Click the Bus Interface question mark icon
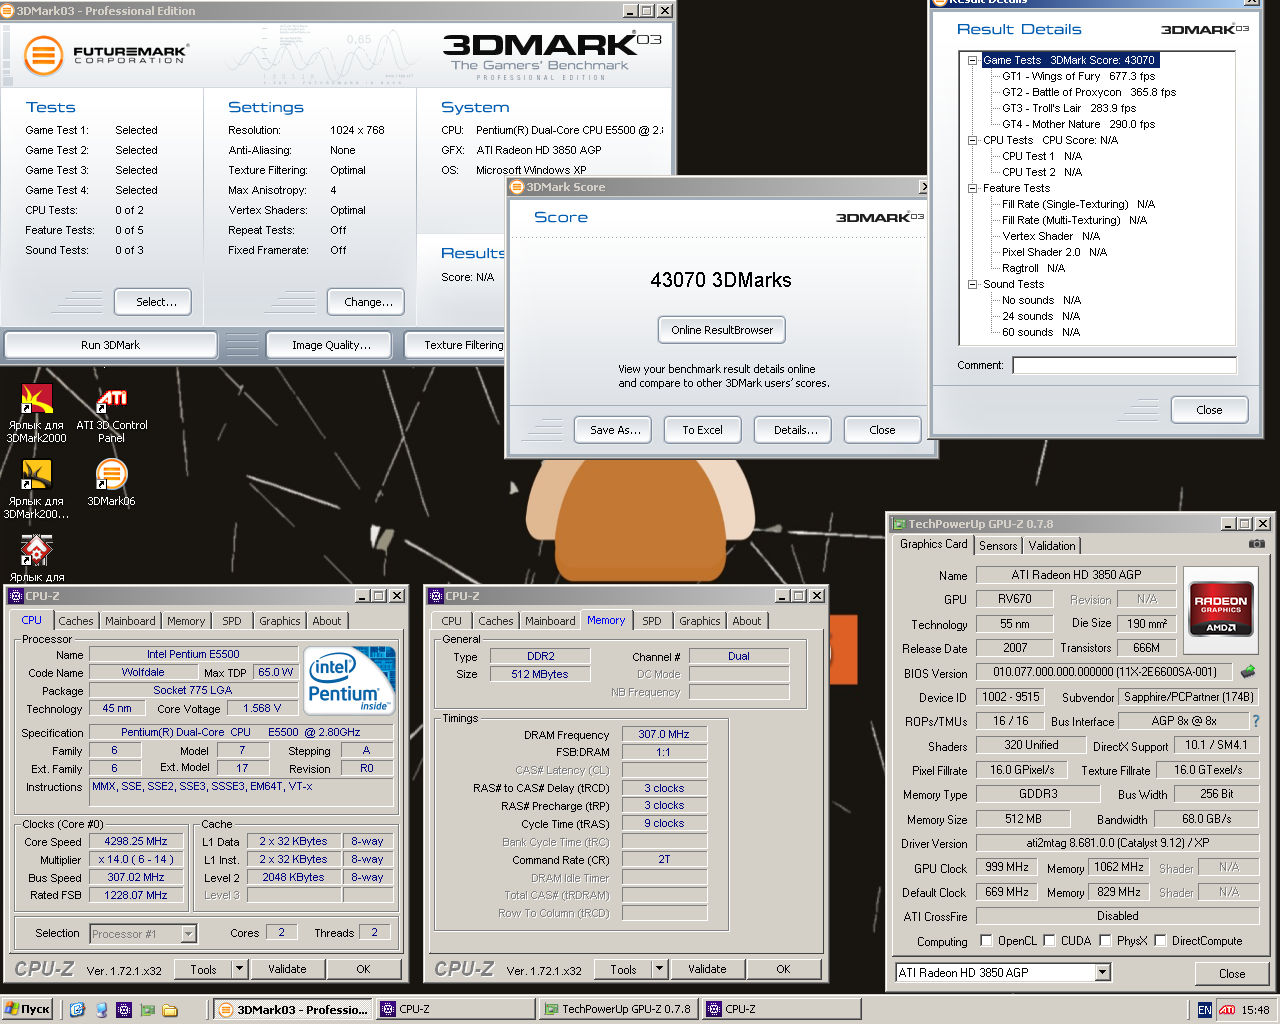This screenshot has width=1280, height=1024. (x=1256, y=721)
